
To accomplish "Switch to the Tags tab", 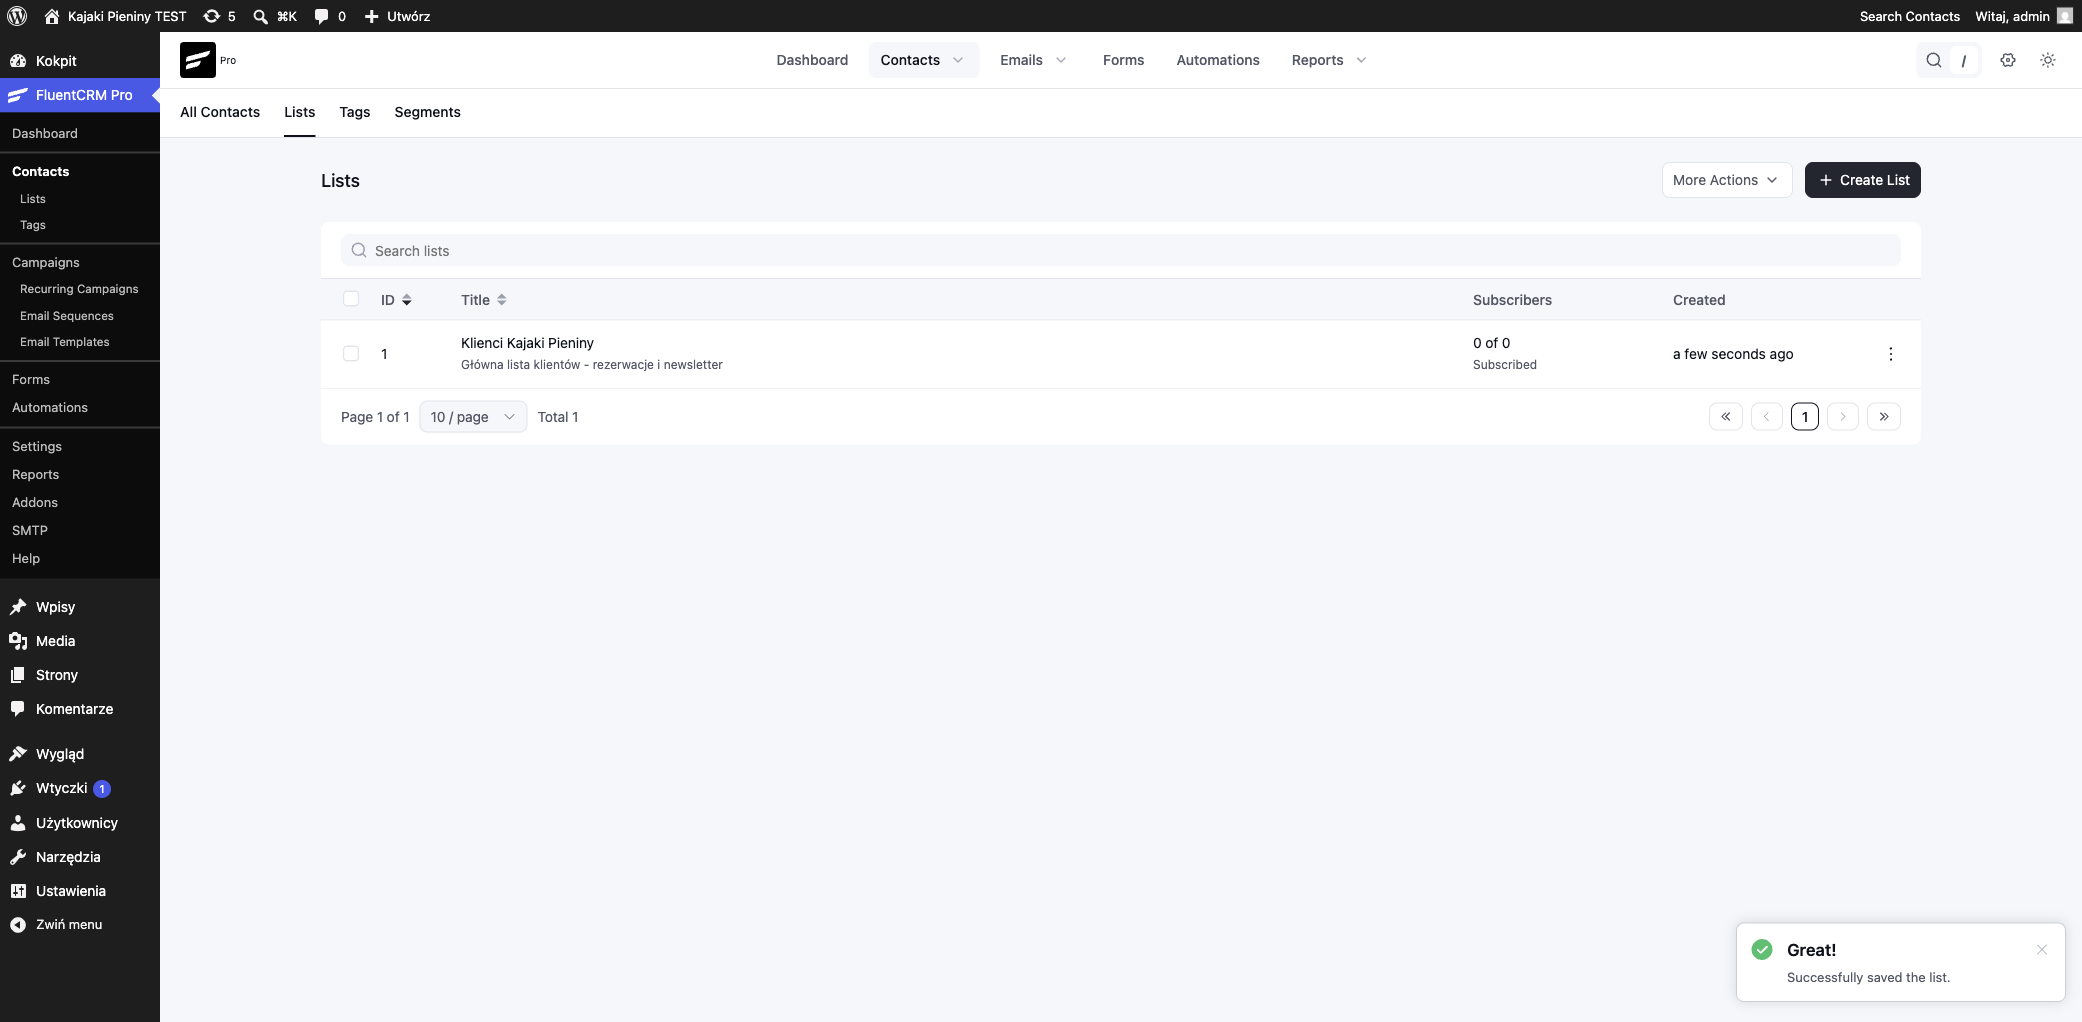I will (x=355, y=112).
